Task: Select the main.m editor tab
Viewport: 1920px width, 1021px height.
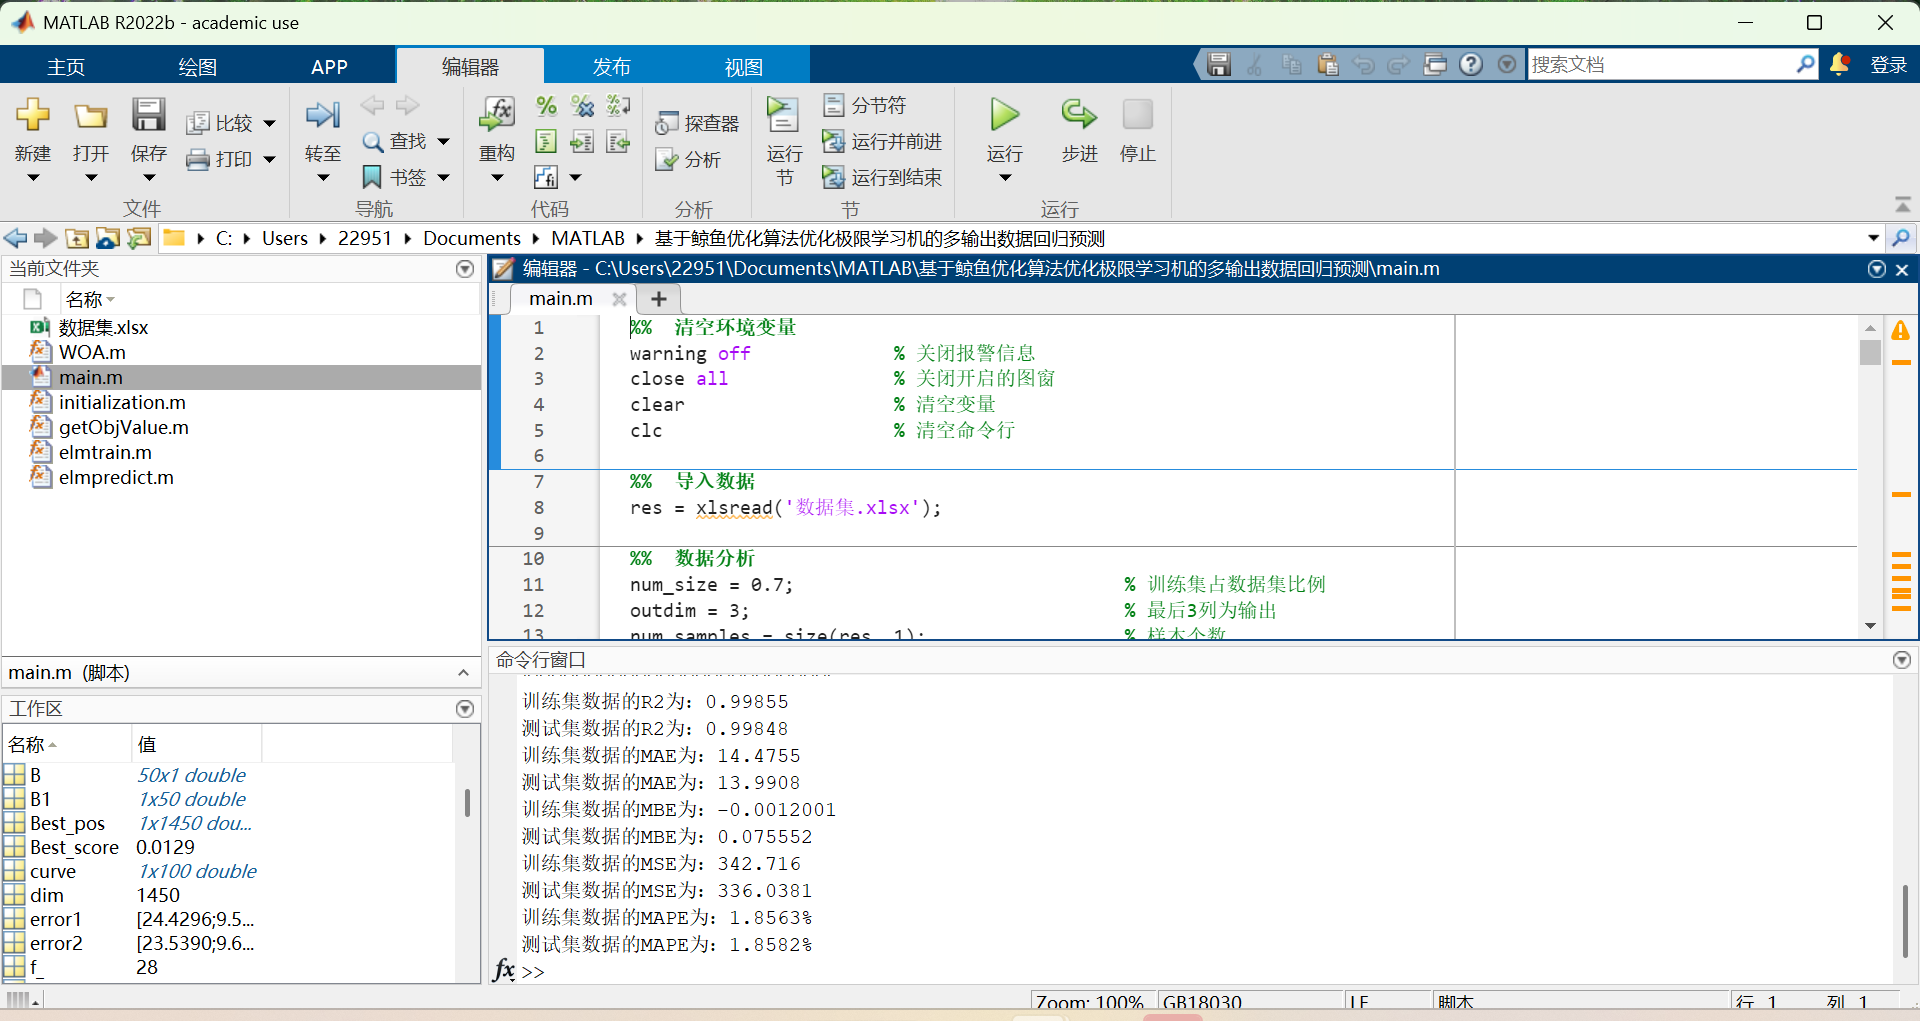Action: coord(561,299)
